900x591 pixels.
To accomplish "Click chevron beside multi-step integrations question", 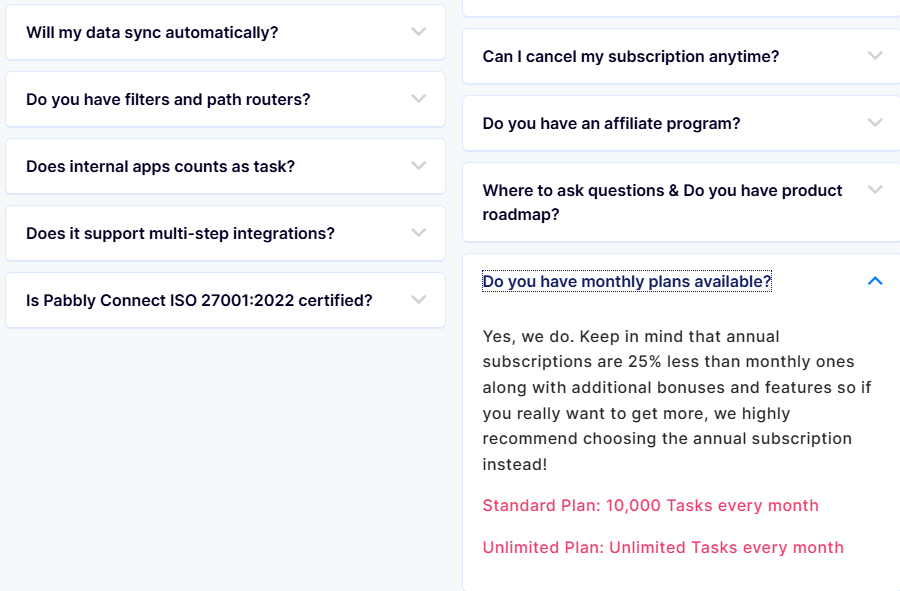I will [419, 232].
